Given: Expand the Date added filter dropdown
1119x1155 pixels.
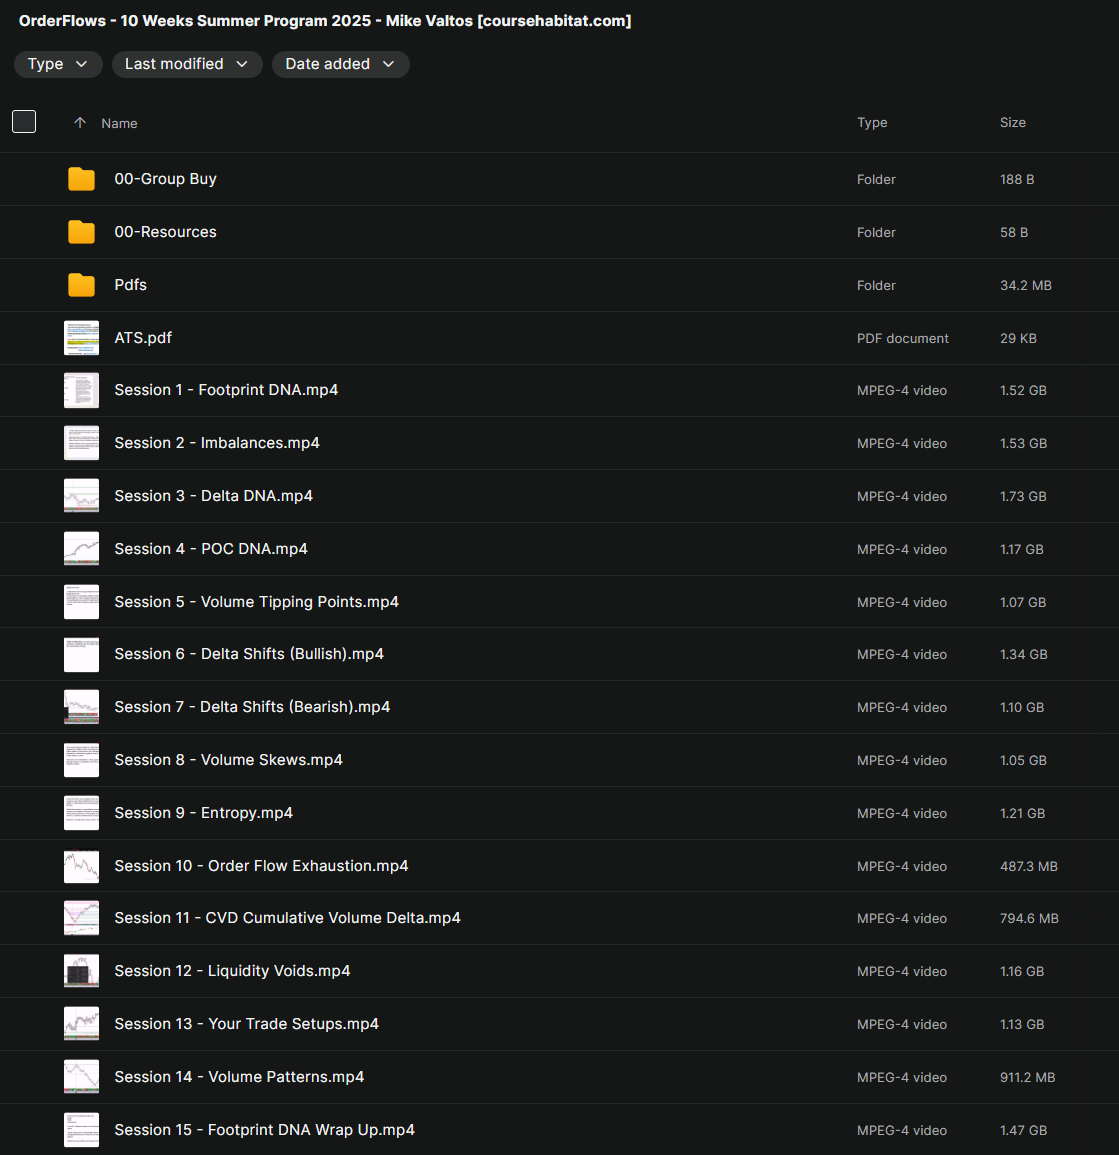Looking at the screenshot, I should [x=340, y=64].
